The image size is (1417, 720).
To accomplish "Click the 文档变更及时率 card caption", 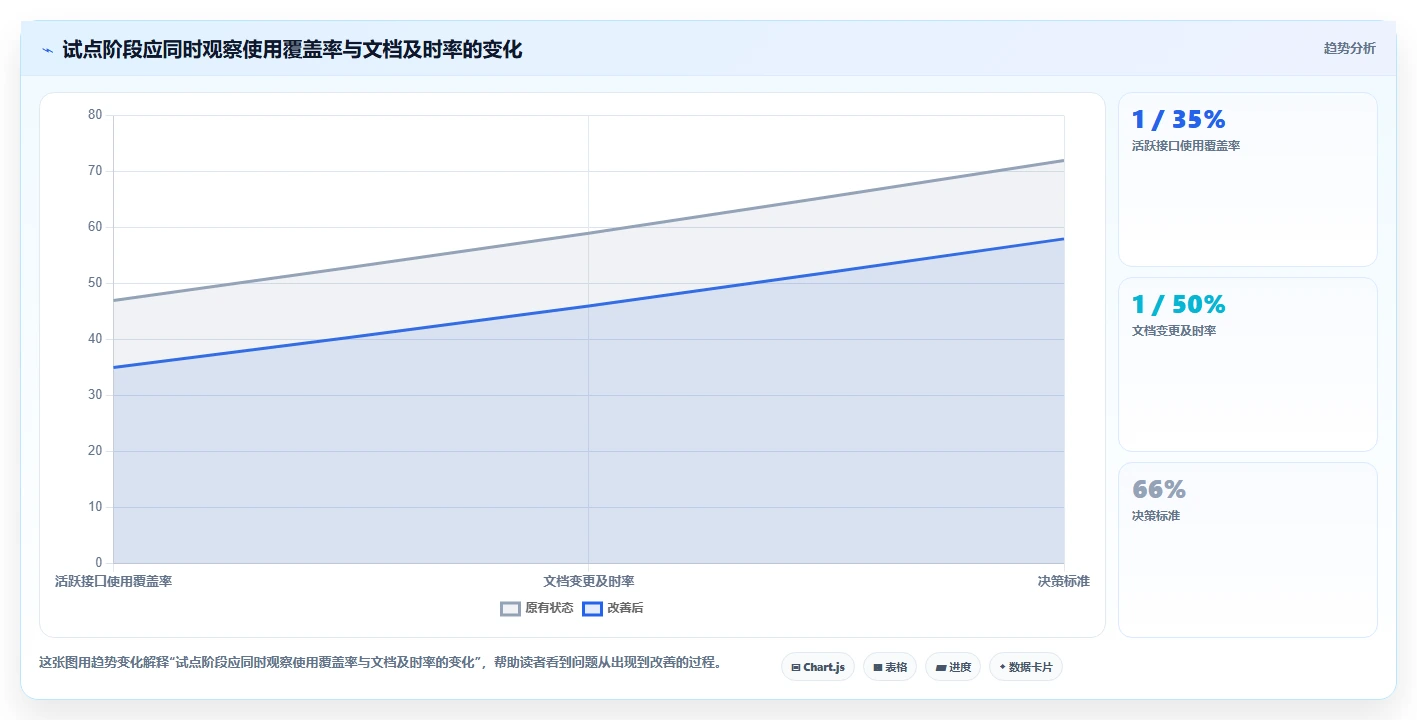I will point(1174,331).
